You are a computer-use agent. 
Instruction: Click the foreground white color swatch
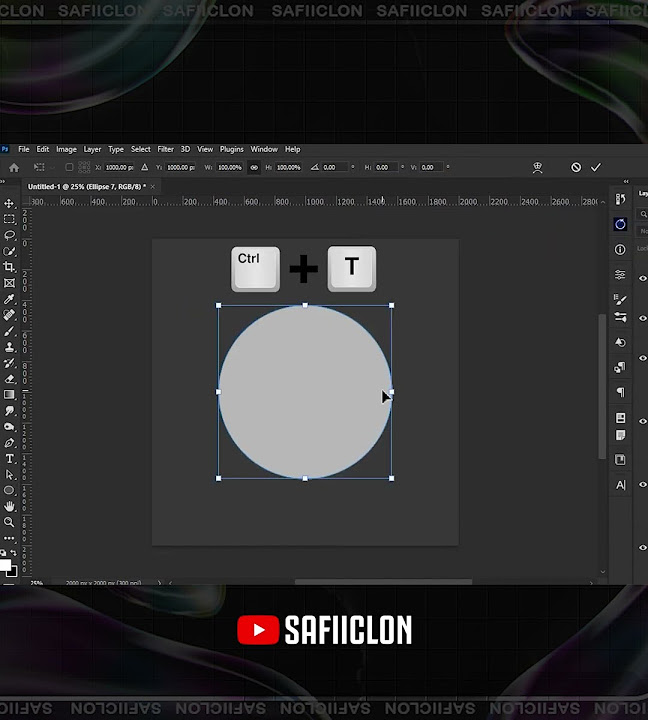[x=5, y=565]
